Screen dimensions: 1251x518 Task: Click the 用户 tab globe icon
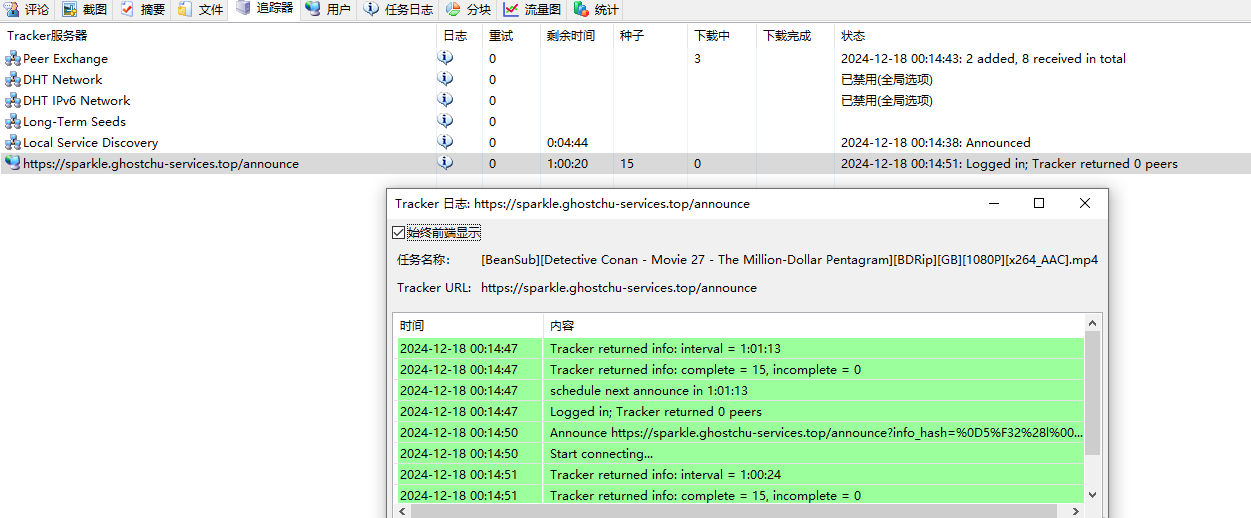tap(313, 9)
